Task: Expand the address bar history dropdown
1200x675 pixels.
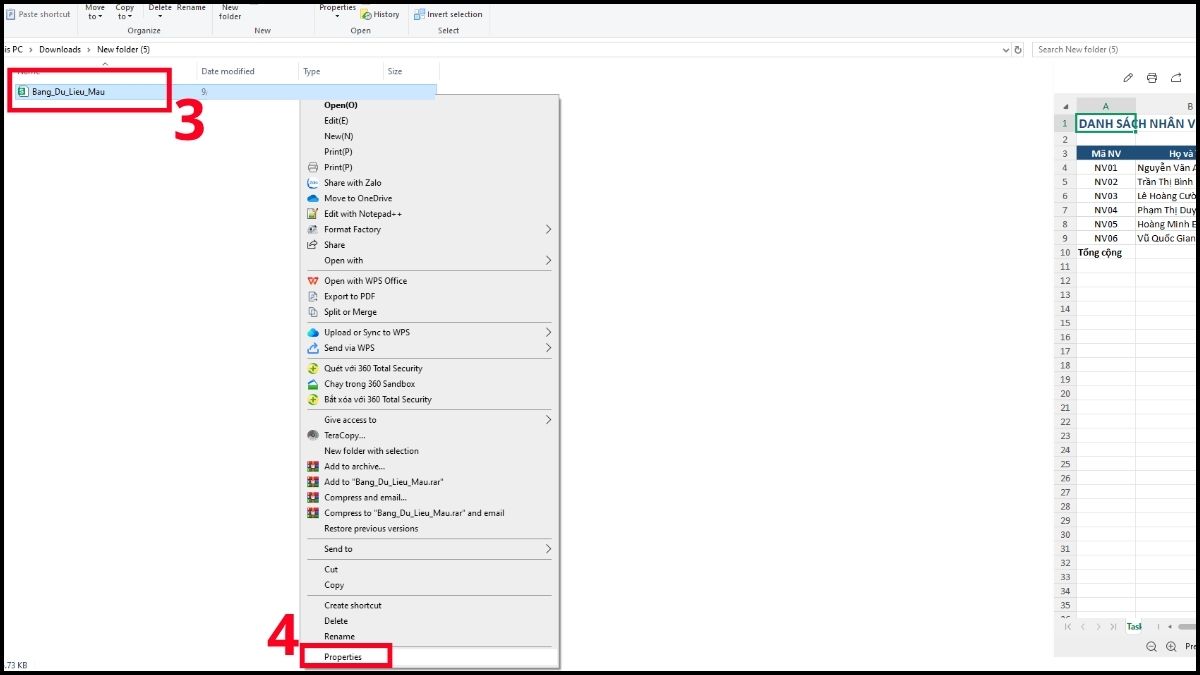Action: [1006, 49]
